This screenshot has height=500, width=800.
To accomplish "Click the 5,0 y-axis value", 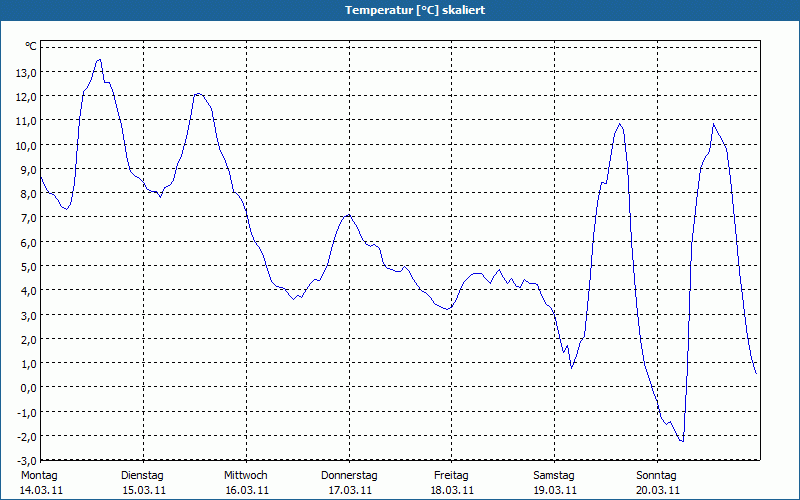I will [x=29, y=267].
